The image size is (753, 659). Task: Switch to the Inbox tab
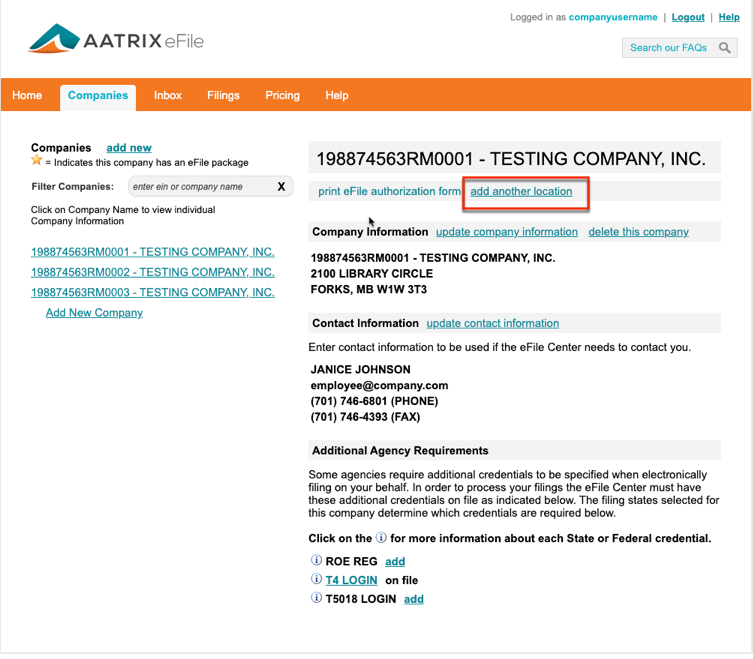pyautogui.click(x=168, y=96)
